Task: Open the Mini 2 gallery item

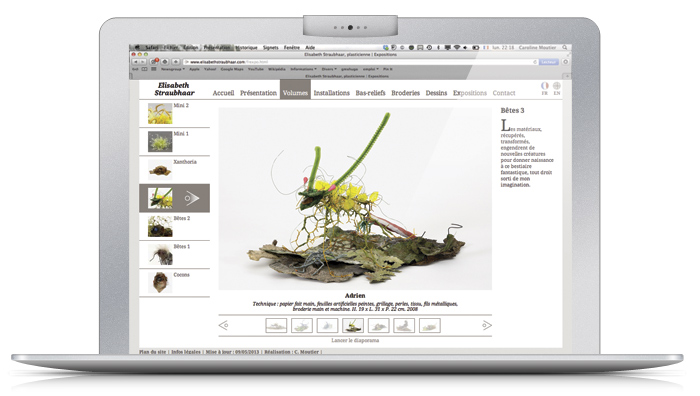Action: coord(174,113)
